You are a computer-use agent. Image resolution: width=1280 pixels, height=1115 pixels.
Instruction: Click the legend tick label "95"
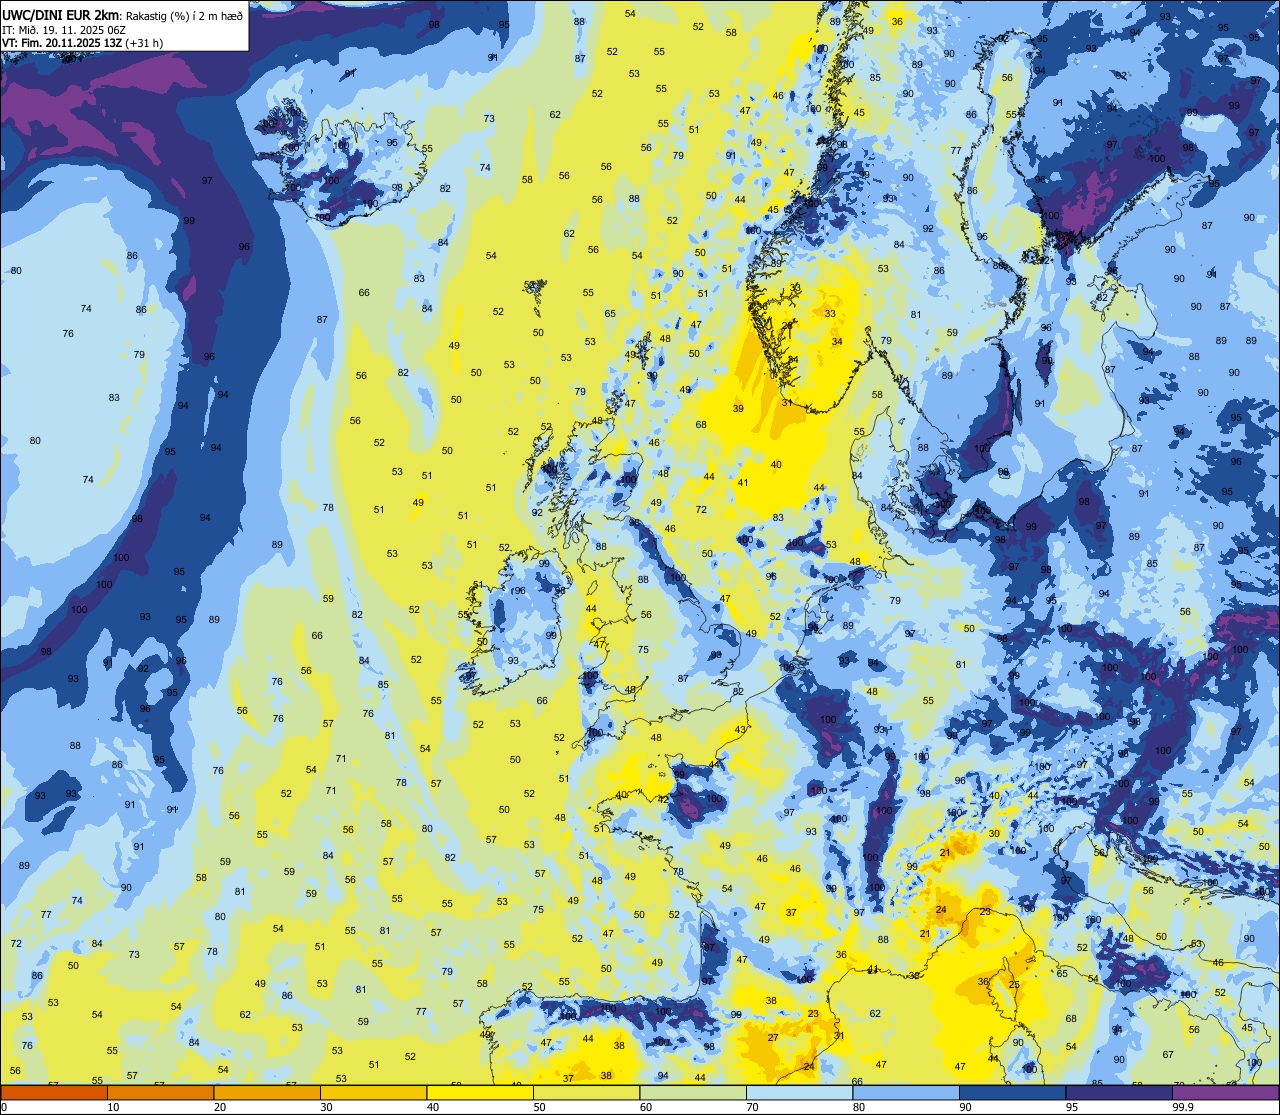pos(1071,1107)
